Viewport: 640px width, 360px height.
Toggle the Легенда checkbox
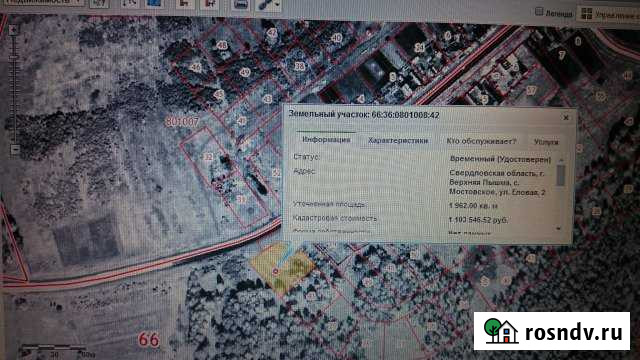(x=539, y=11)
